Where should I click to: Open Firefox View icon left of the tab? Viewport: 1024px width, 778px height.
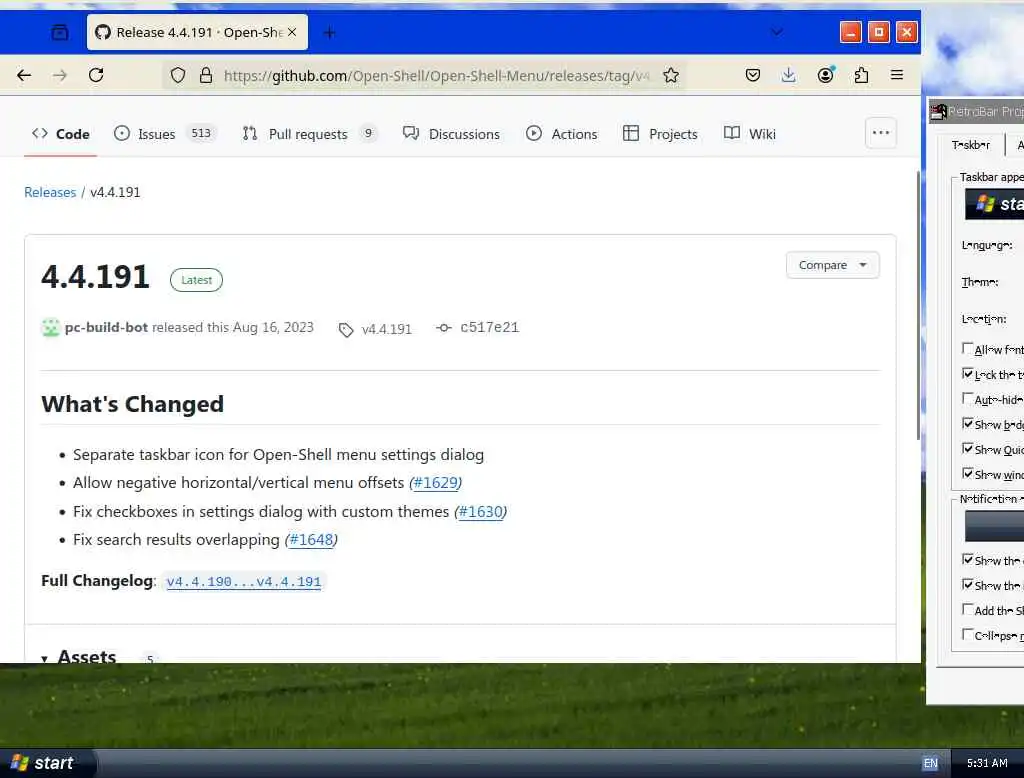click(x=59, y=32)
